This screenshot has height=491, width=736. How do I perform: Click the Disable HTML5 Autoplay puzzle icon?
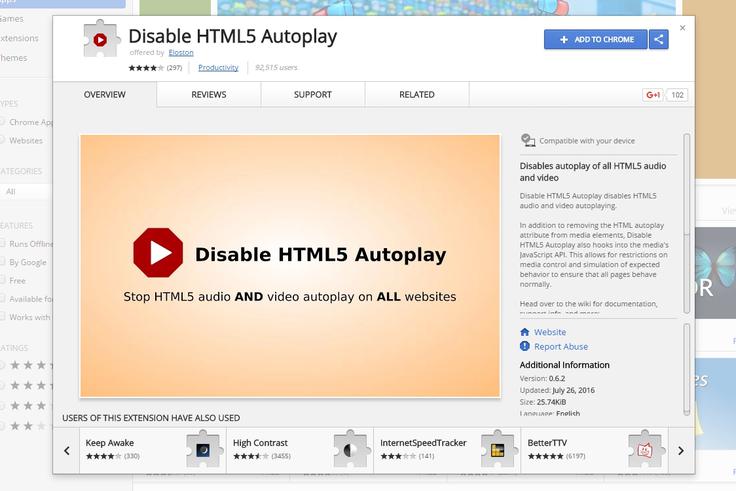pyautogui.click(x=100, y=39)
